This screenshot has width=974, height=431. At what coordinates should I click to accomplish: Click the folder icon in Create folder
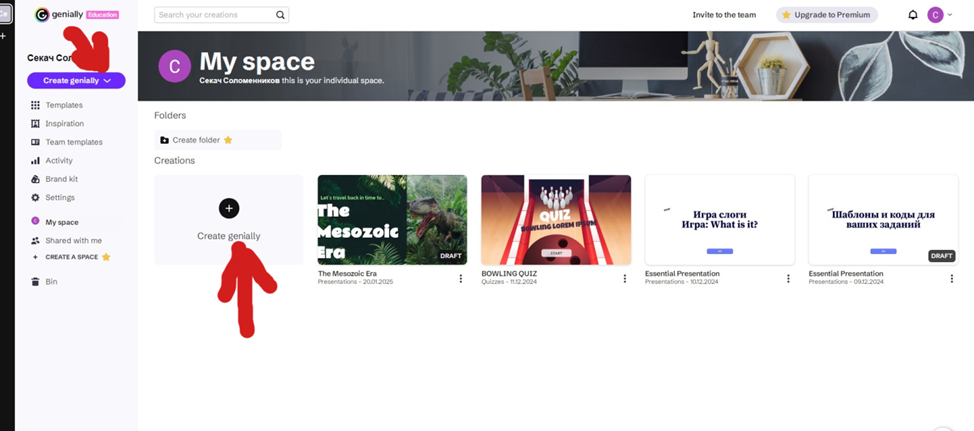coord(164,140)
